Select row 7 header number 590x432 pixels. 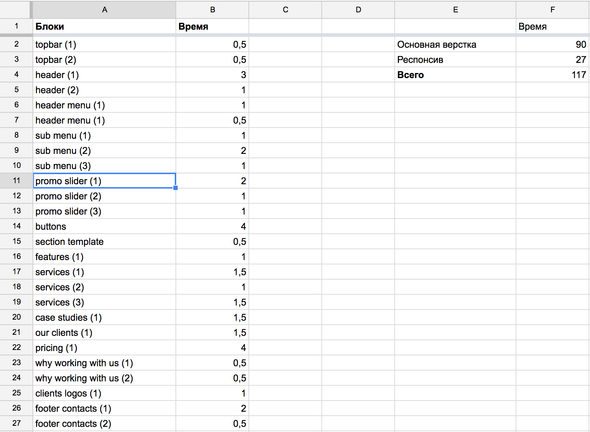click(16, 120)
